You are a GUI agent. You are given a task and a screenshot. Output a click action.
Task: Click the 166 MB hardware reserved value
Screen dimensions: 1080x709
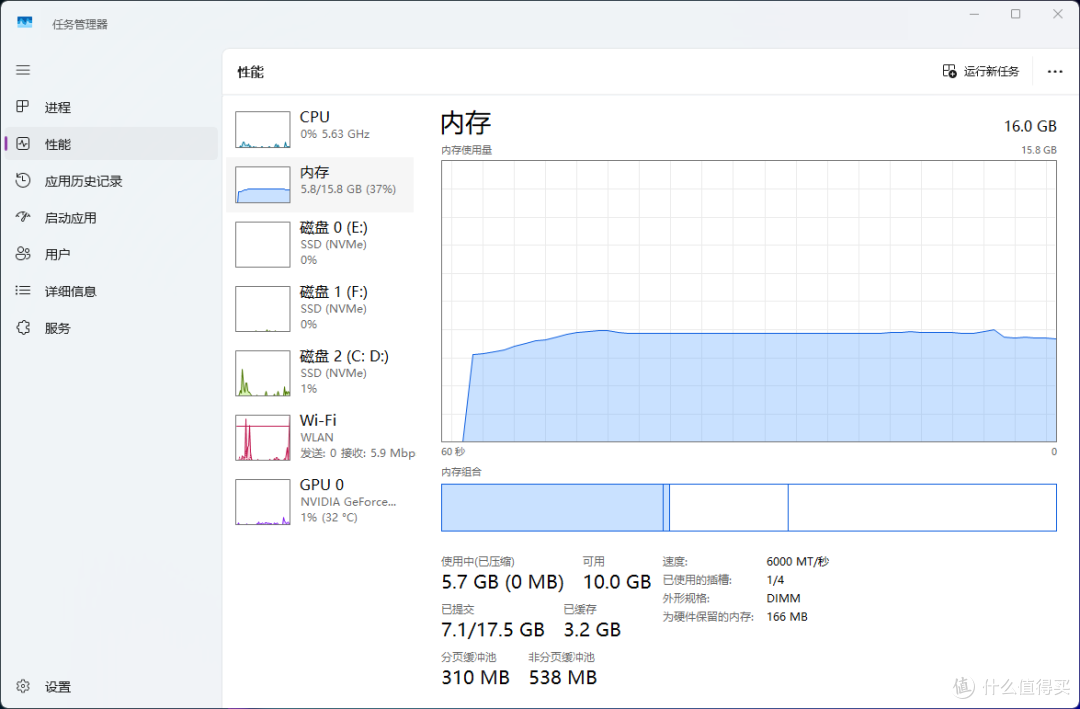[787, 617]
